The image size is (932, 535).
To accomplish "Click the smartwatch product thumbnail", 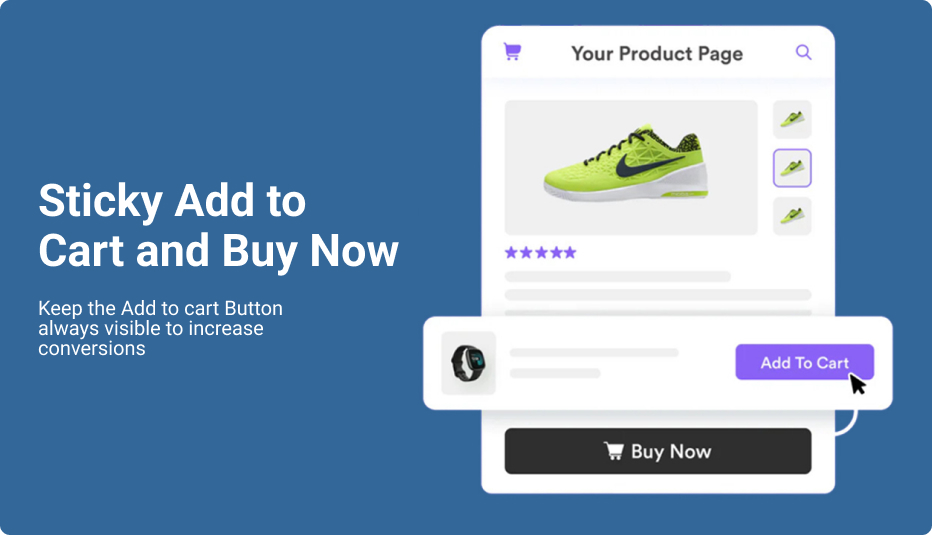I will [x=468, y=363].
